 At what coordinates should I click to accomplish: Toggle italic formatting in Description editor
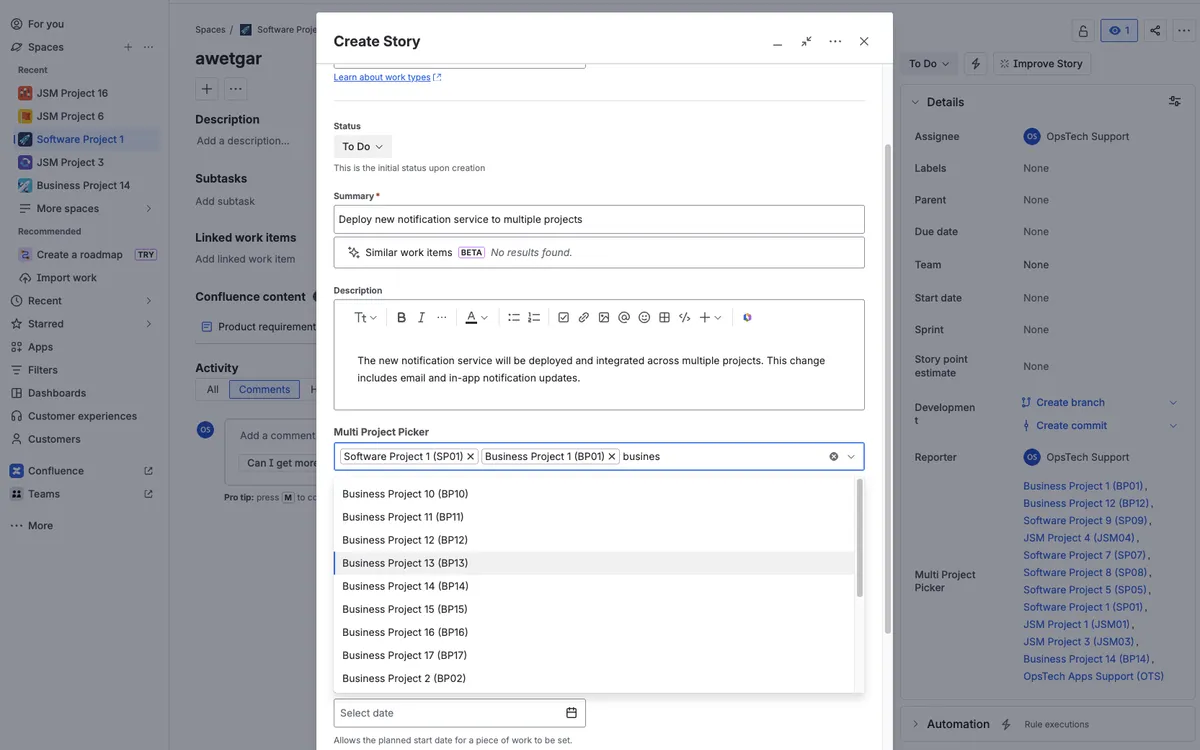421,317
